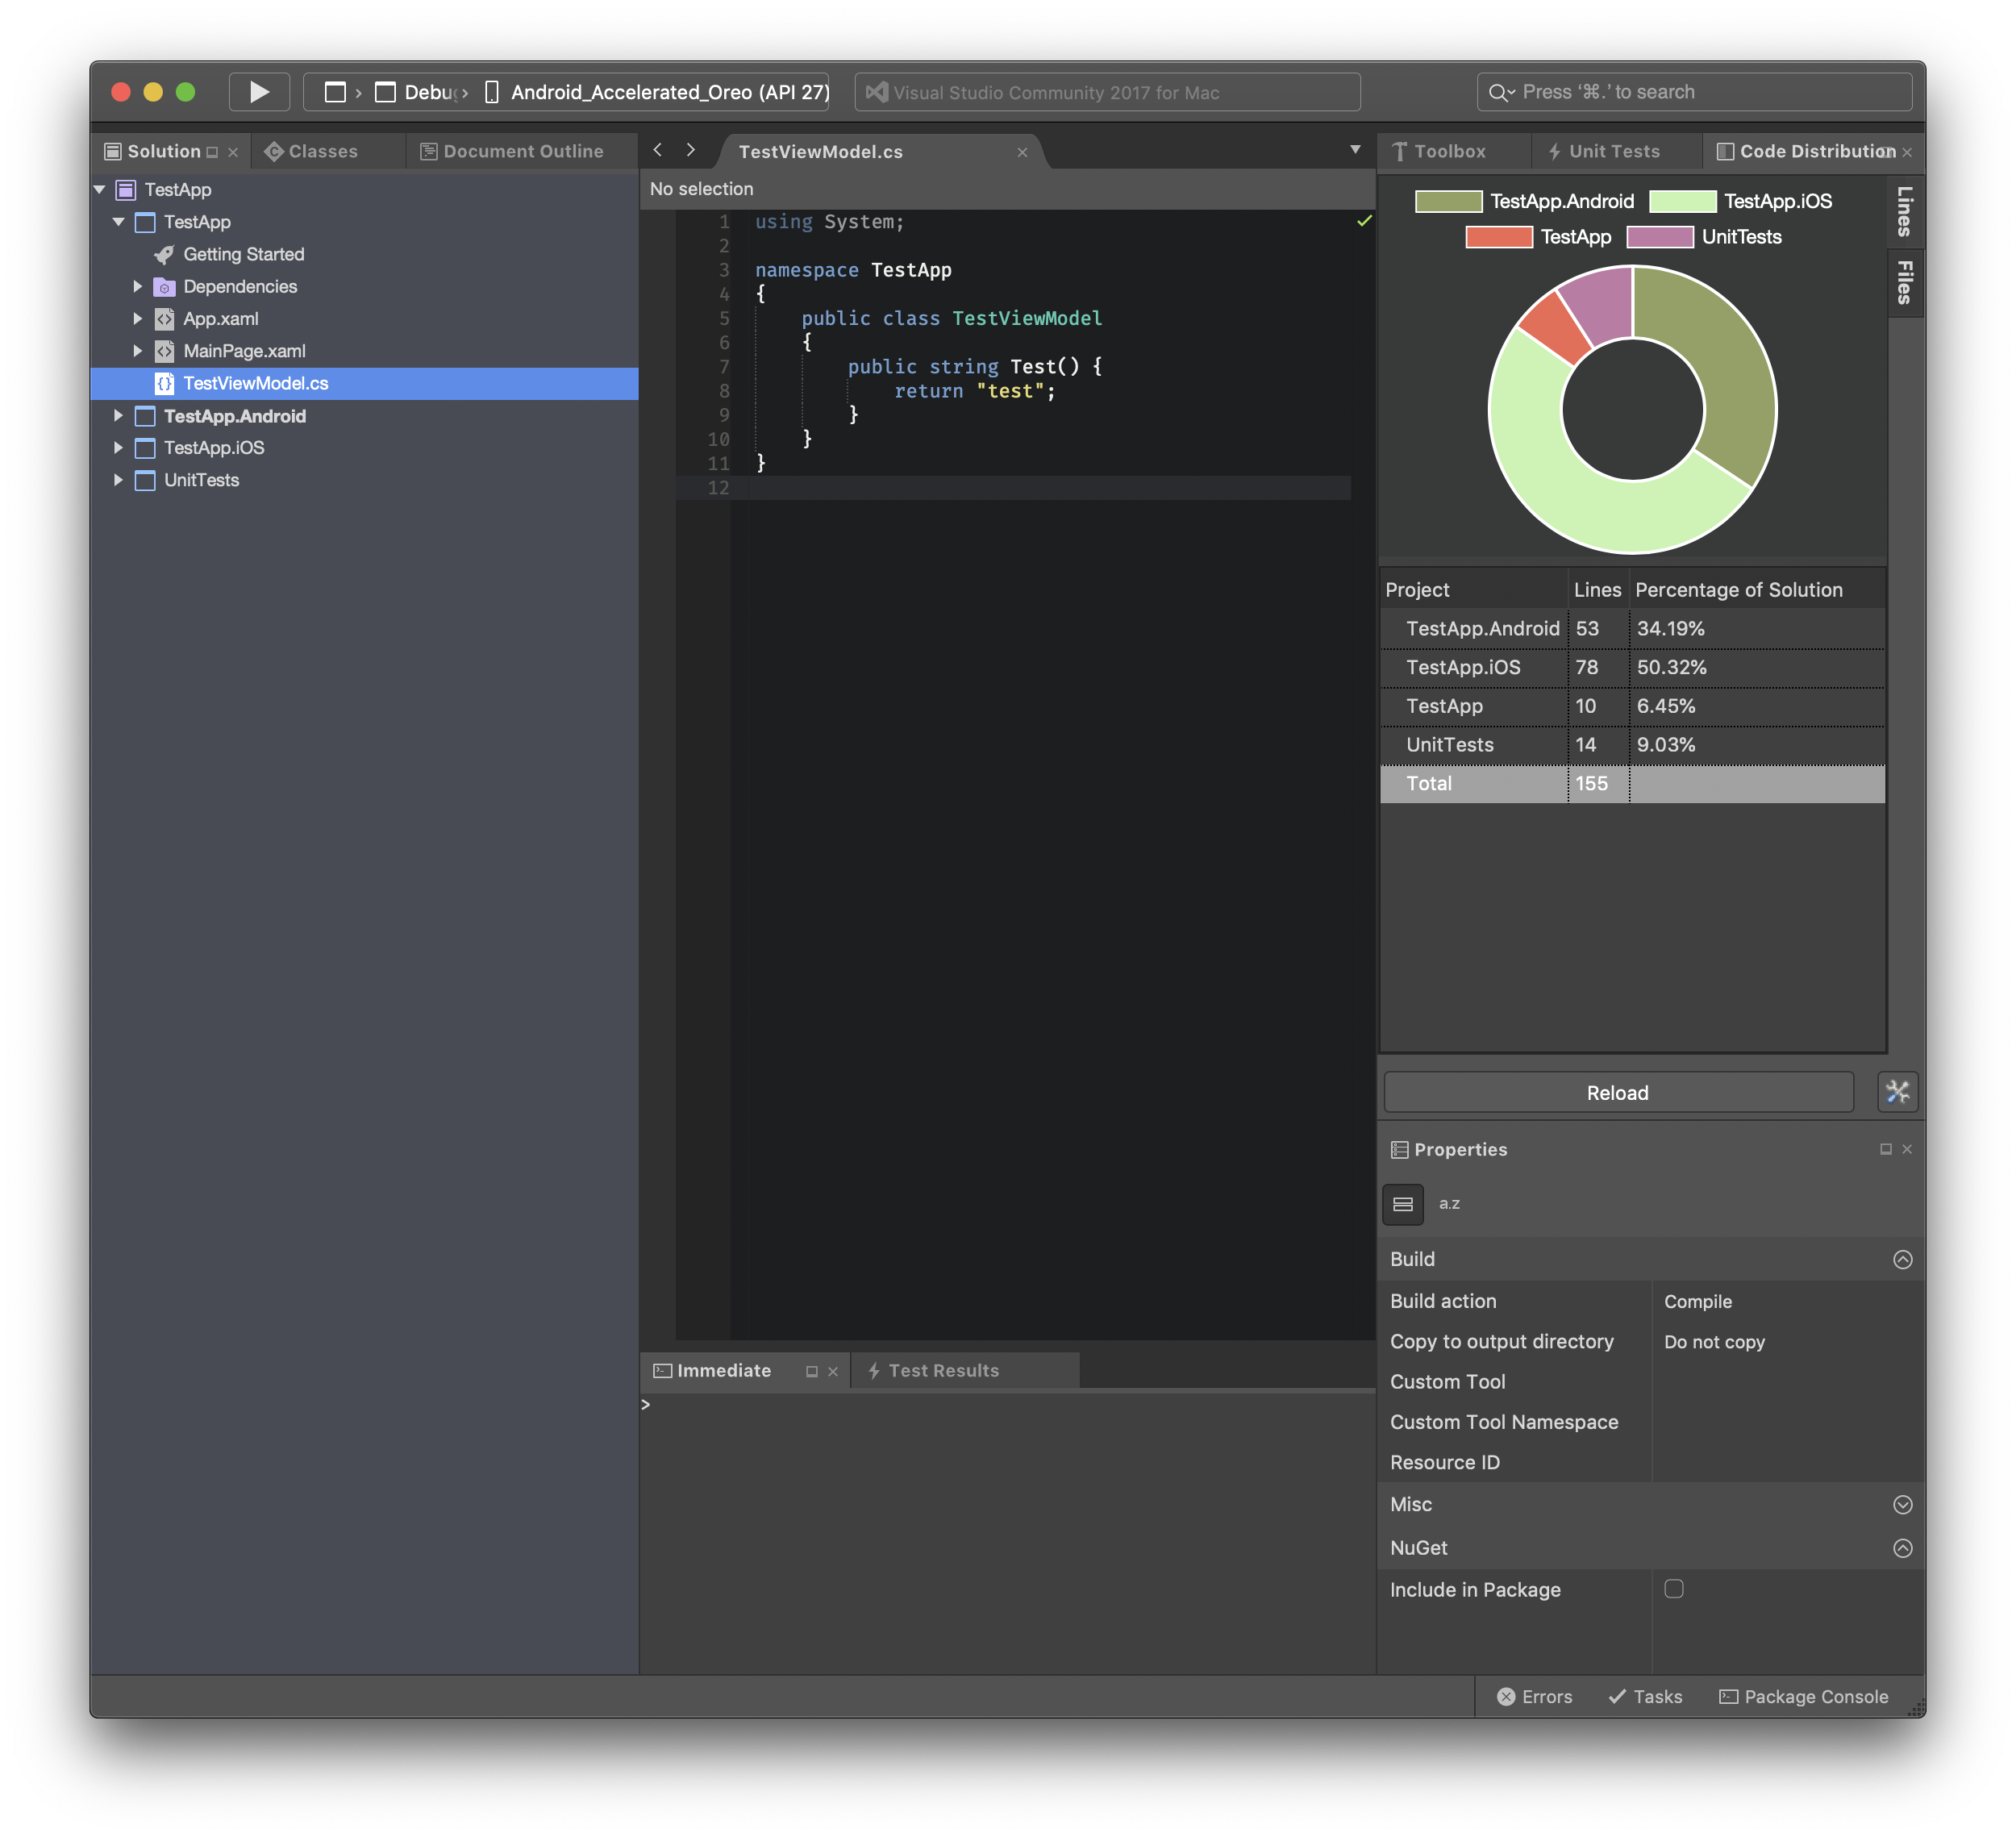
Task: Expand the Misc properties section
Action: (1902, 1505)
